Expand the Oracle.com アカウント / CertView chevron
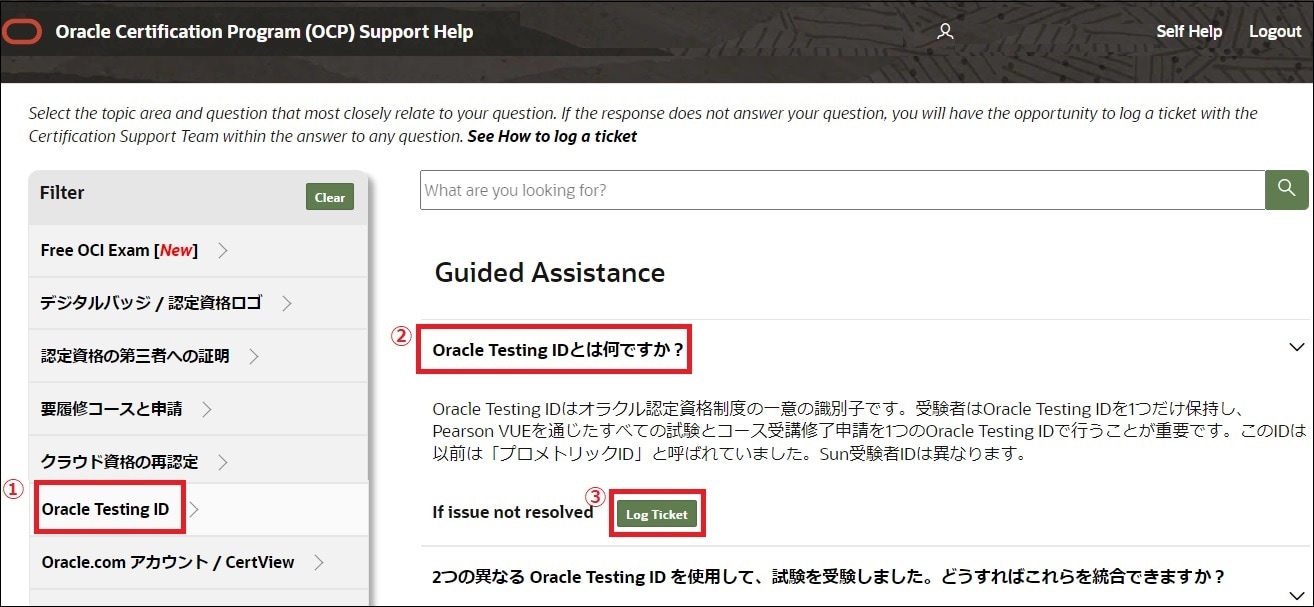The image size is (1314, 607). click(318, 562)
